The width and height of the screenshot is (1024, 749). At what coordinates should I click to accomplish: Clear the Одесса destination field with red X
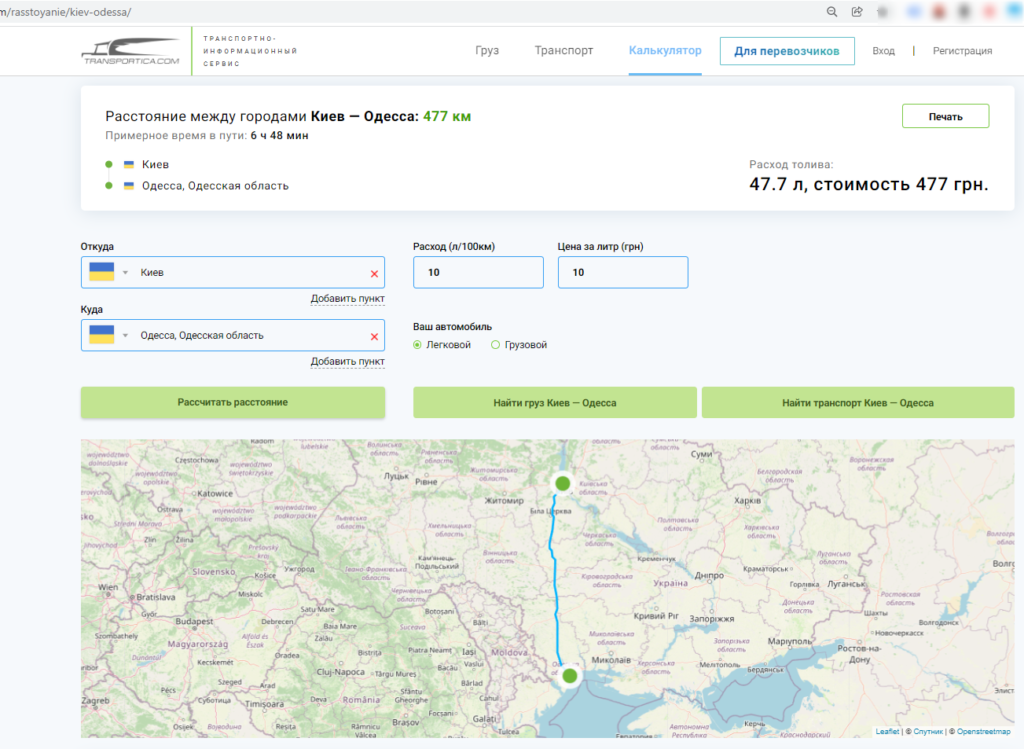374,336
